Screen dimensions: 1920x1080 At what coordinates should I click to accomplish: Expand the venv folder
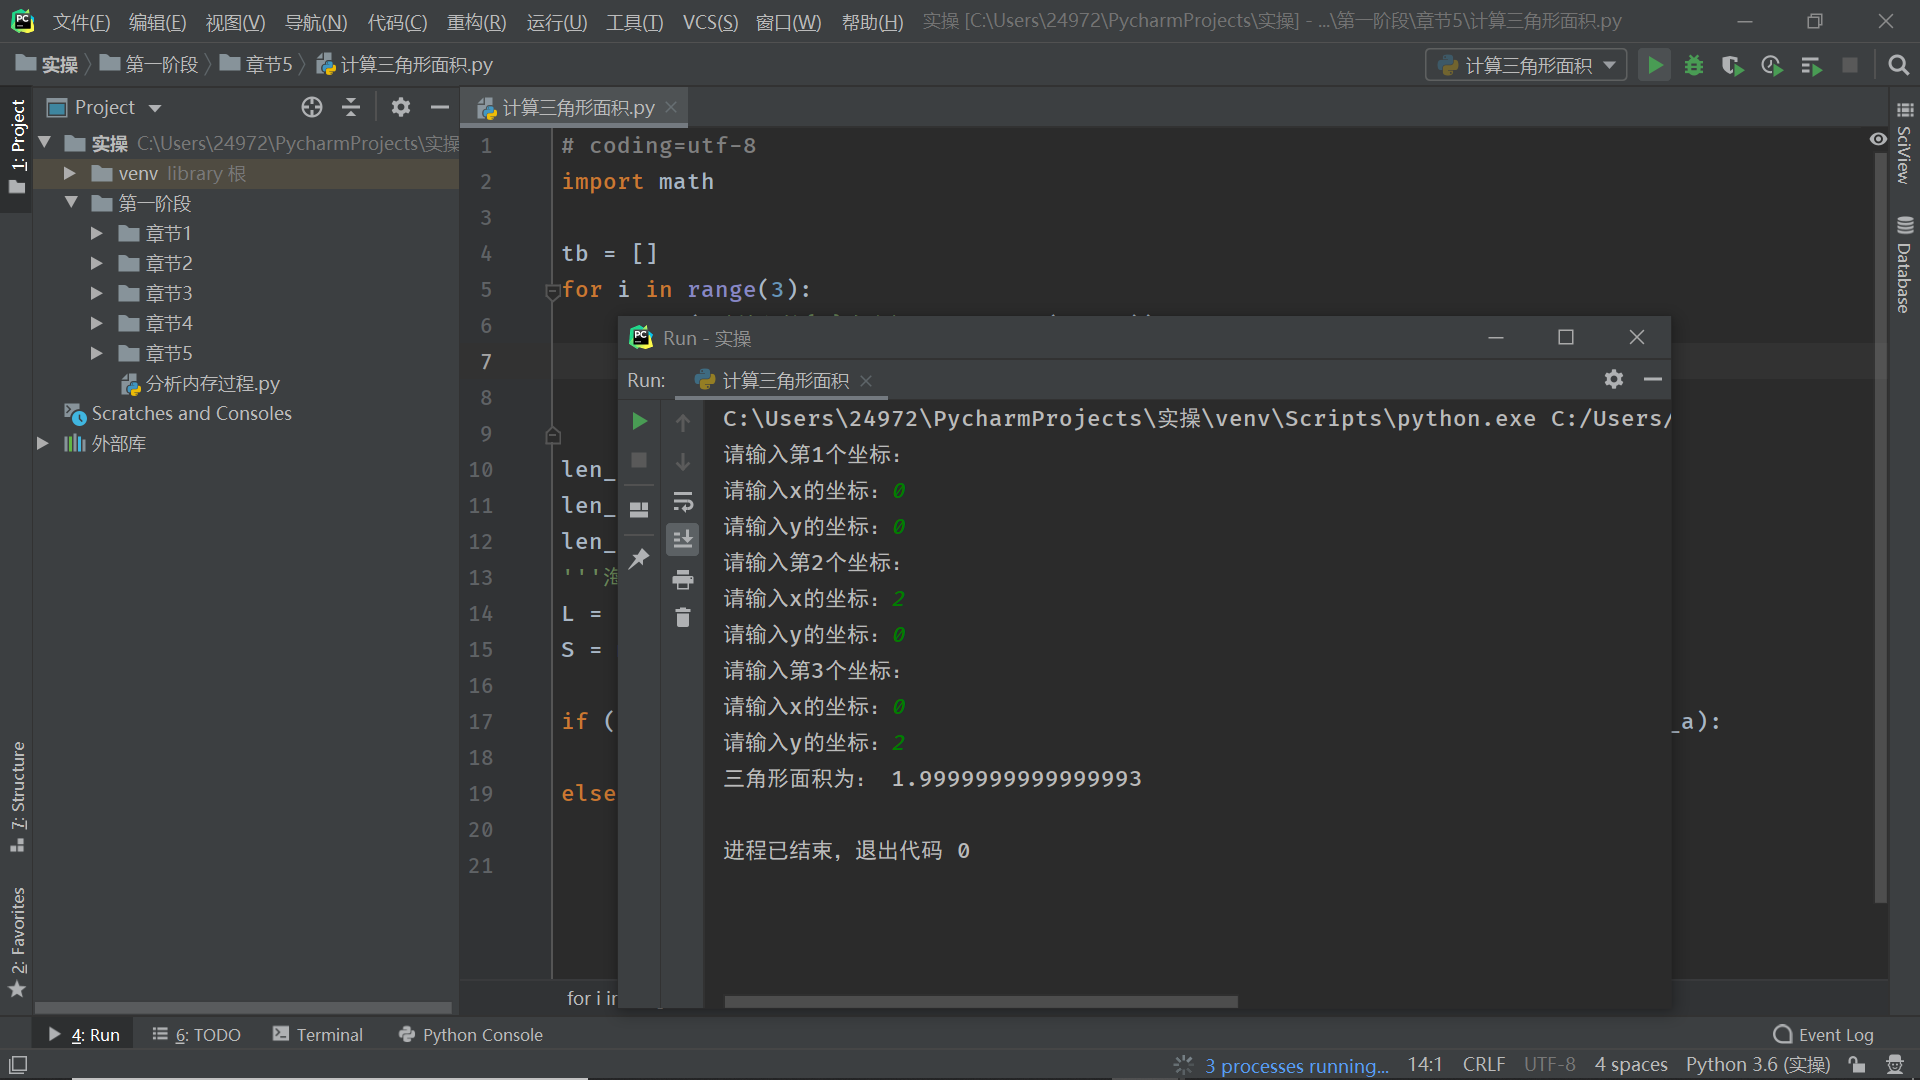[x=70, y=173]
